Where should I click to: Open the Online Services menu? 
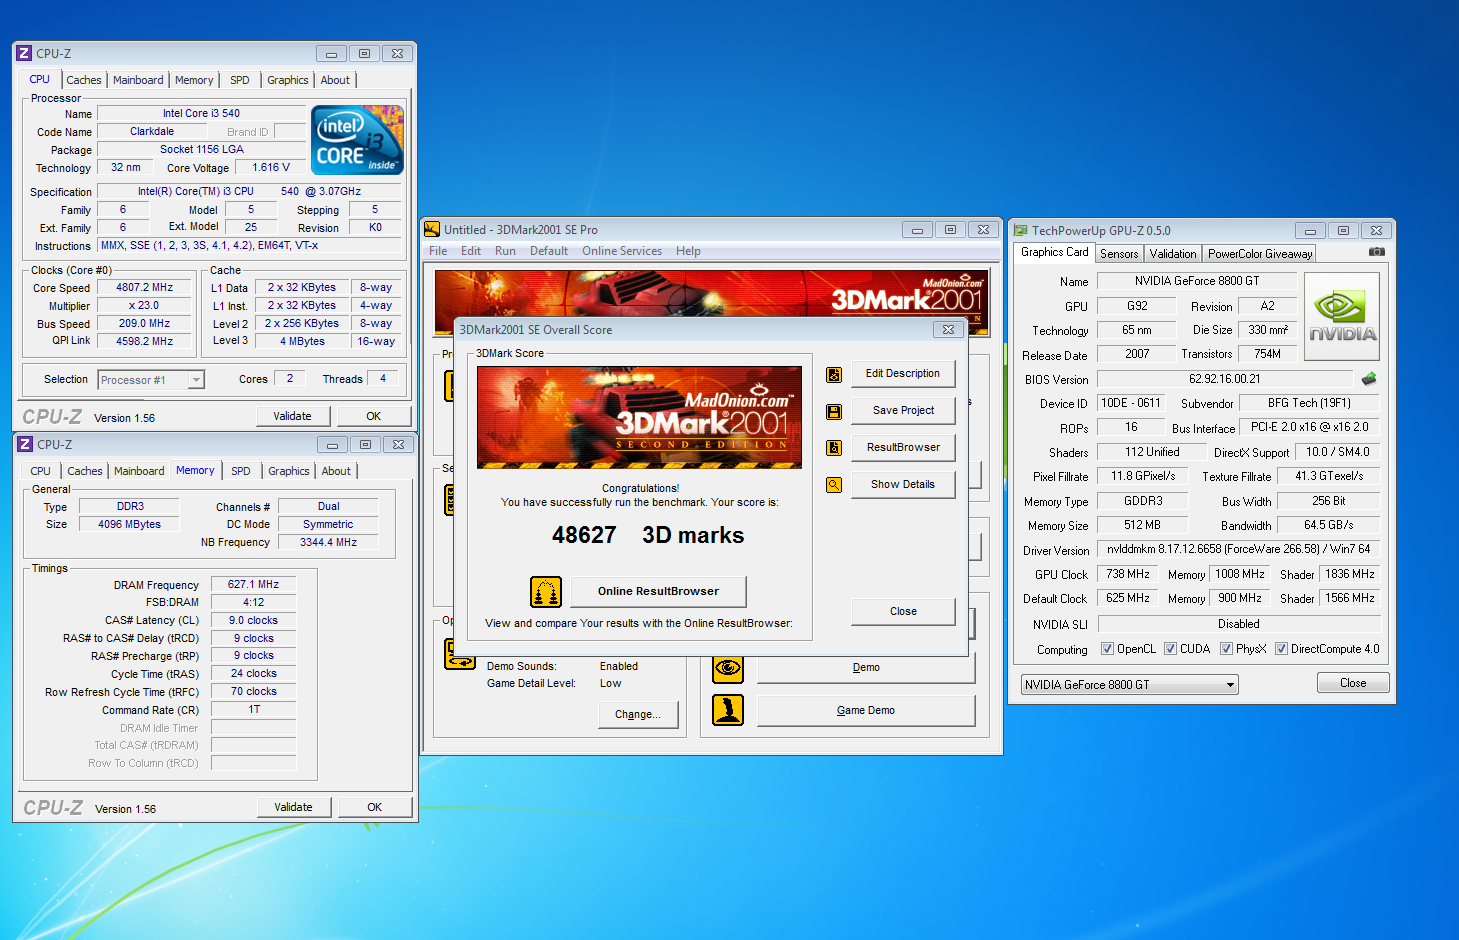[622, 251]
